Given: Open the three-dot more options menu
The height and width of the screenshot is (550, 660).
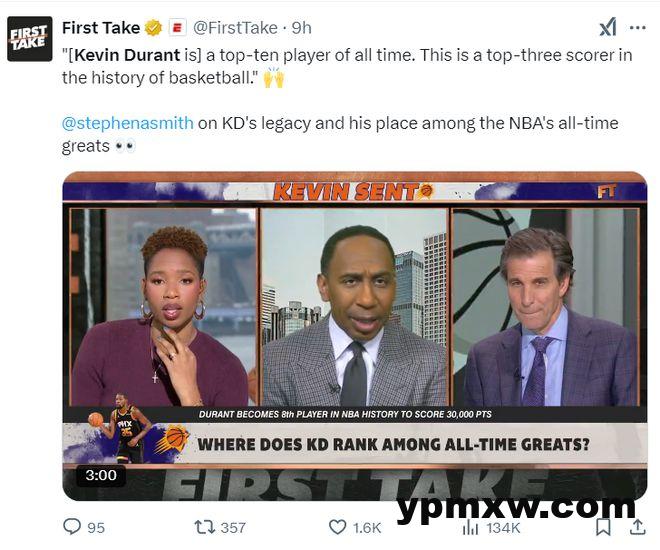Looking at the screenshot, I should pyautogui.click(x=638, y=28).
